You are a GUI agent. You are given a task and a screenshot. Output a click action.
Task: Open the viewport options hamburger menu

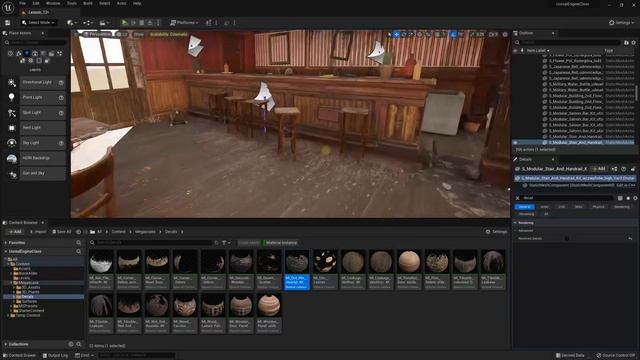point(76,35)
